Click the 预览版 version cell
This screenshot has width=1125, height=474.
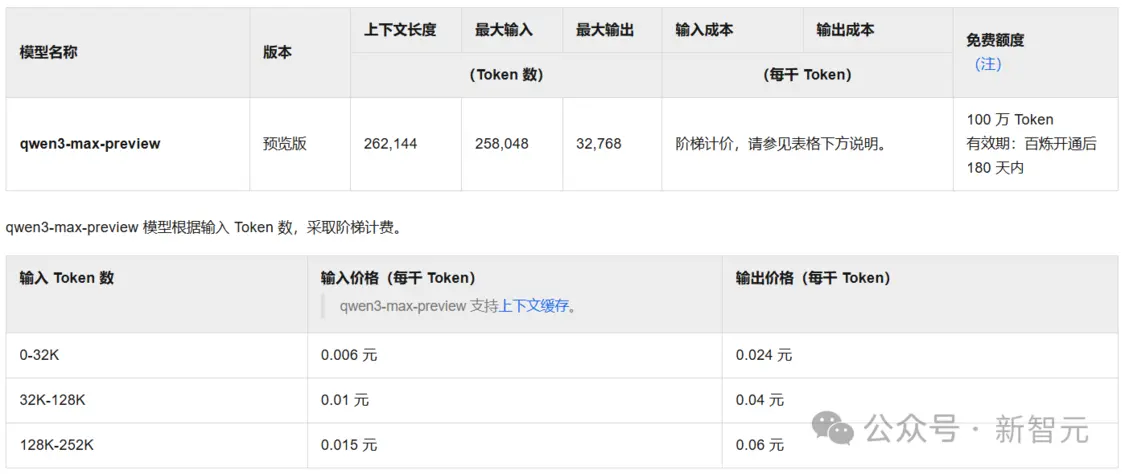click(285, 143)
